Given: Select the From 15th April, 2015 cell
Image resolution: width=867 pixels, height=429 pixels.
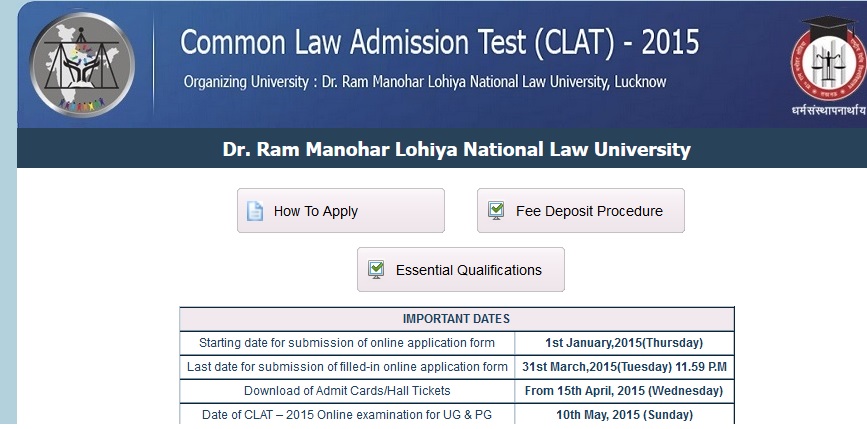Looking at the screenshot, I should pos(624,391).
